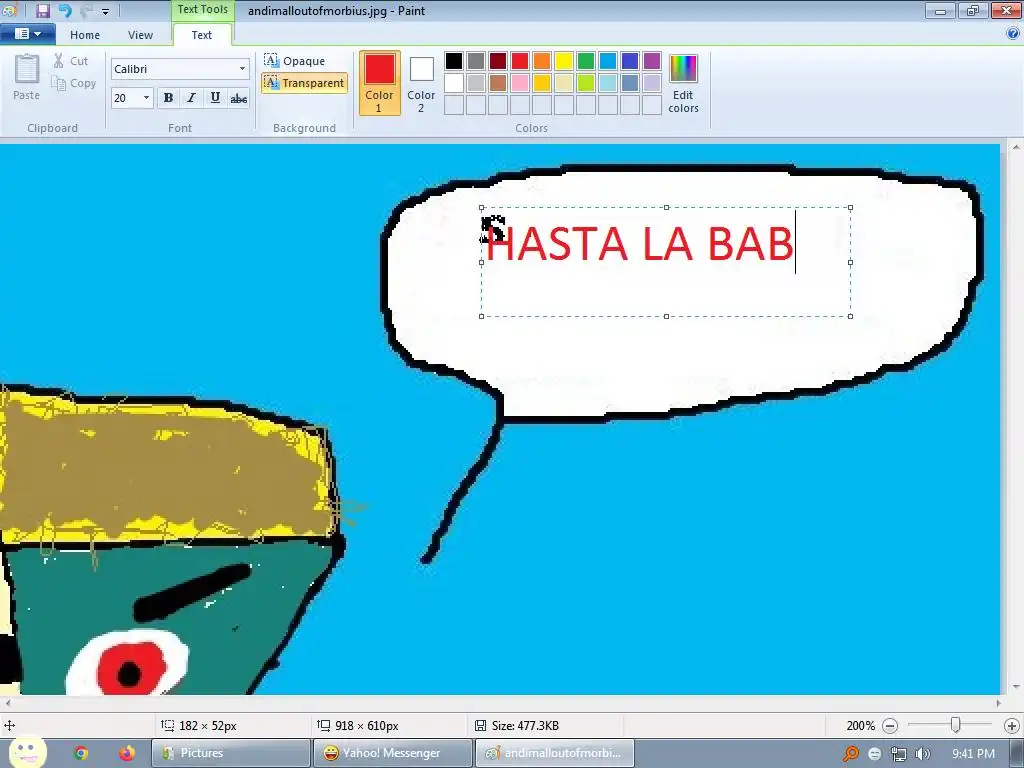
Task: Switch to the Home tab
Action: click(x=85, y=35)
